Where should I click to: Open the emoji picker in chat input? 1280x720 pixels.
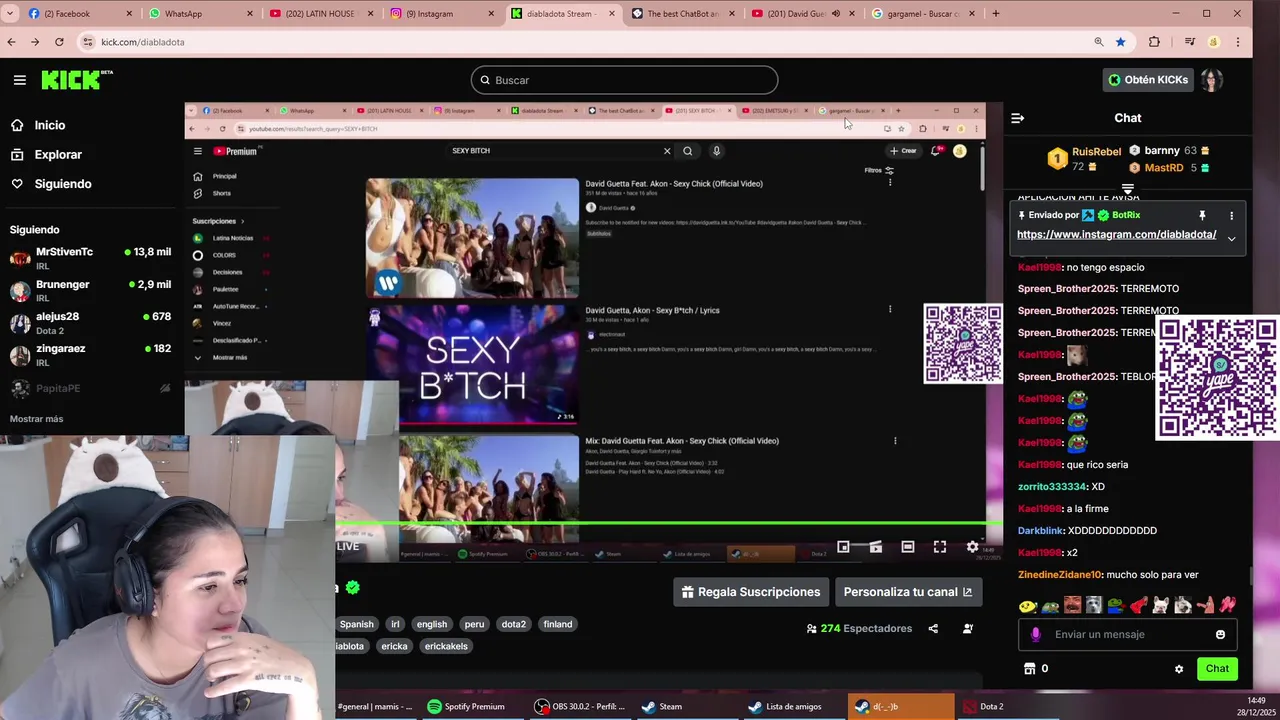(1220, 634)
